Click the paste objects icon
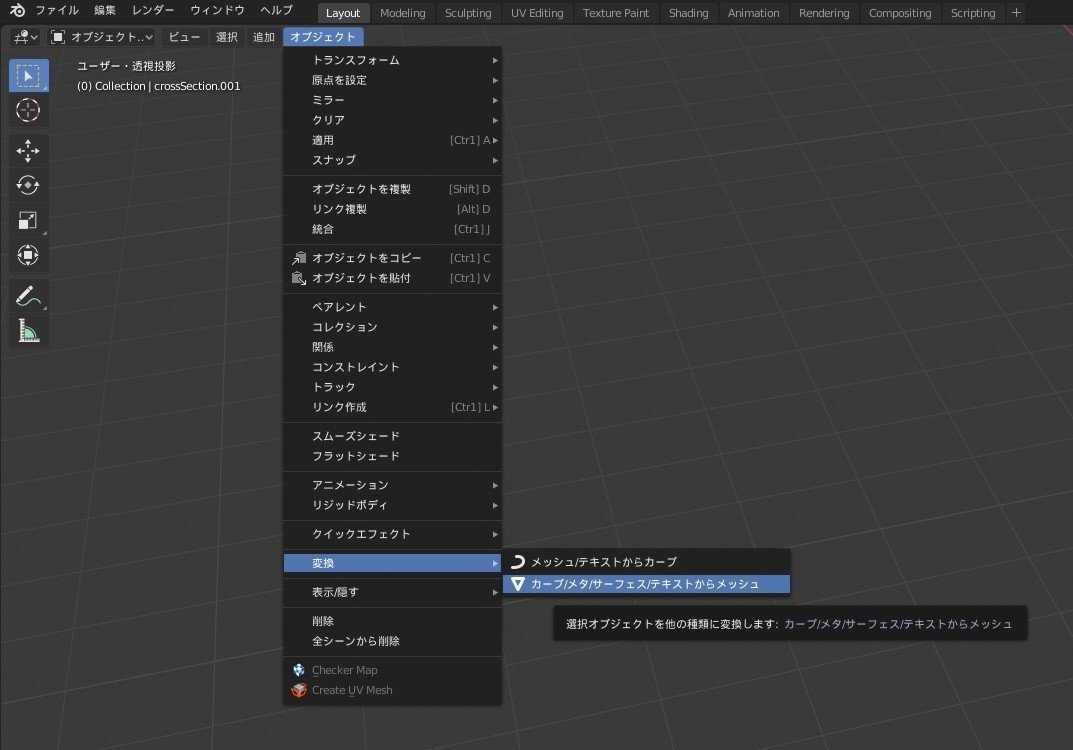 299,278
